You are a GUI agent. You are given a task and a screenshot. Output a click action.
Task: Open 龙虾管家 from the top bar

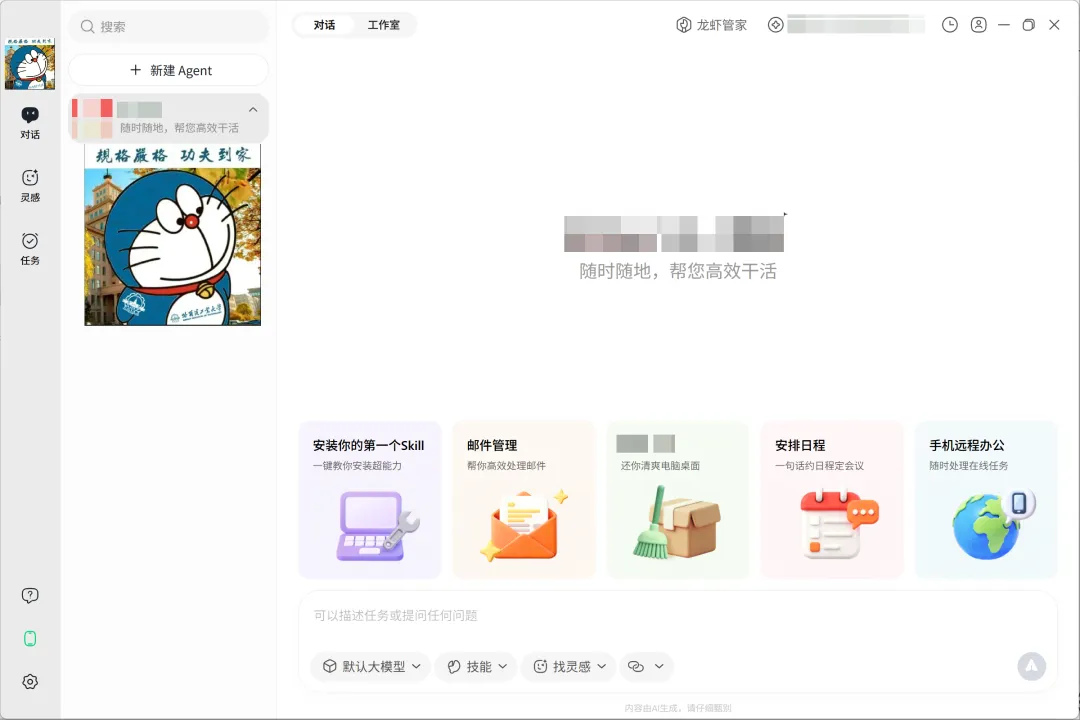(x=712, y=25)
